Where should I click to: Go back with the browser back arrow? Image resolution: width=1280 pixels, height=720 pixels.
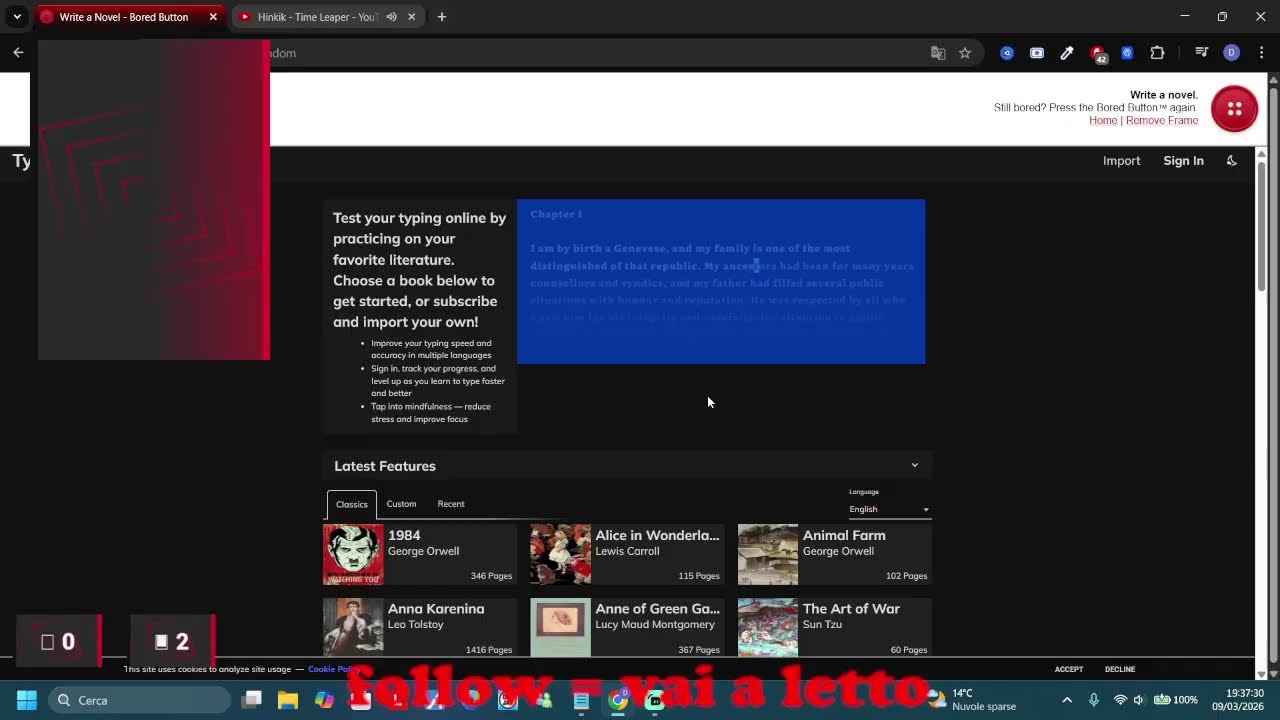[18, 53]
